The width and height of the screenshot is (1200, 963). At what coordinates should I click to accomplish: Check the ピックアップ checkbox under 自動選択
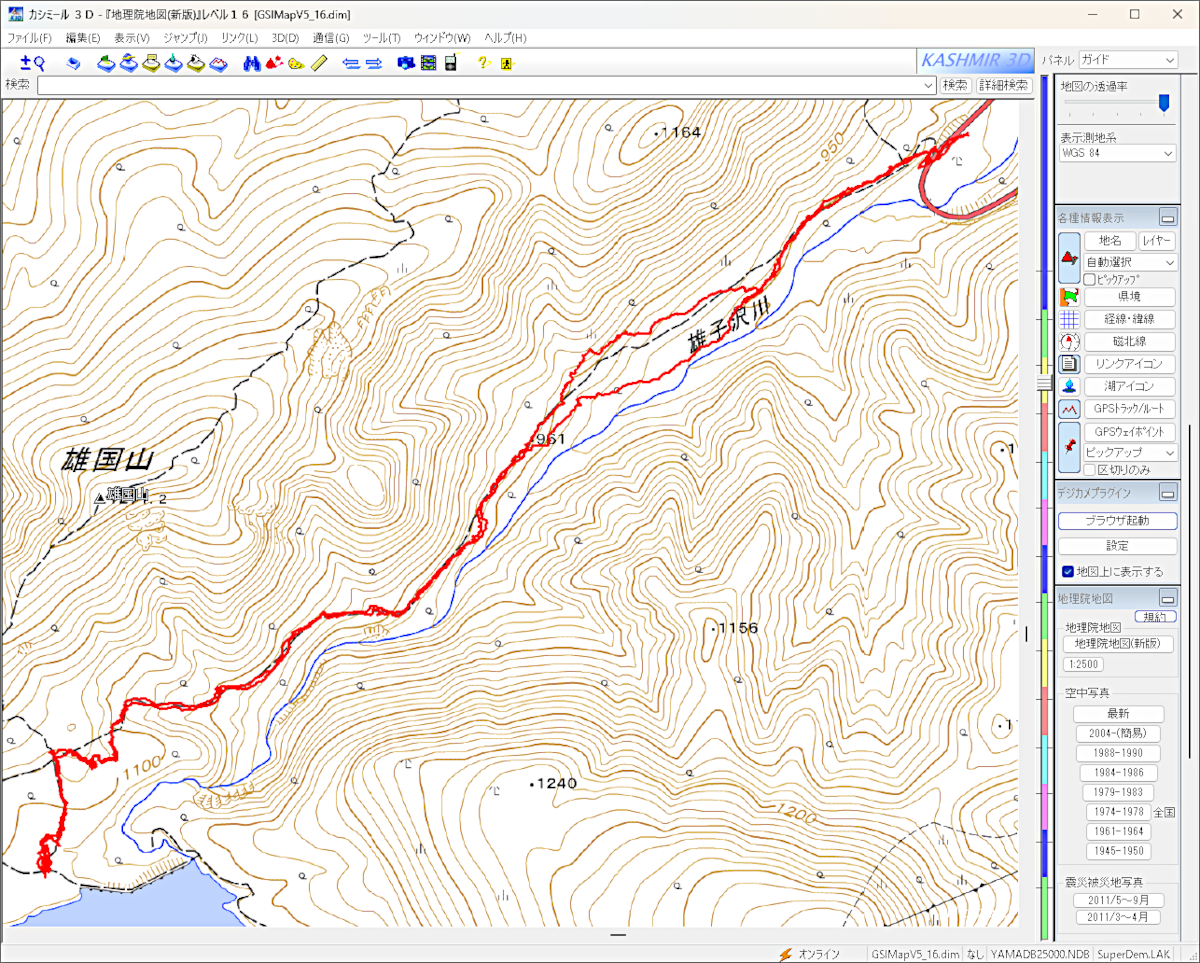click(x=1090, y=279)
